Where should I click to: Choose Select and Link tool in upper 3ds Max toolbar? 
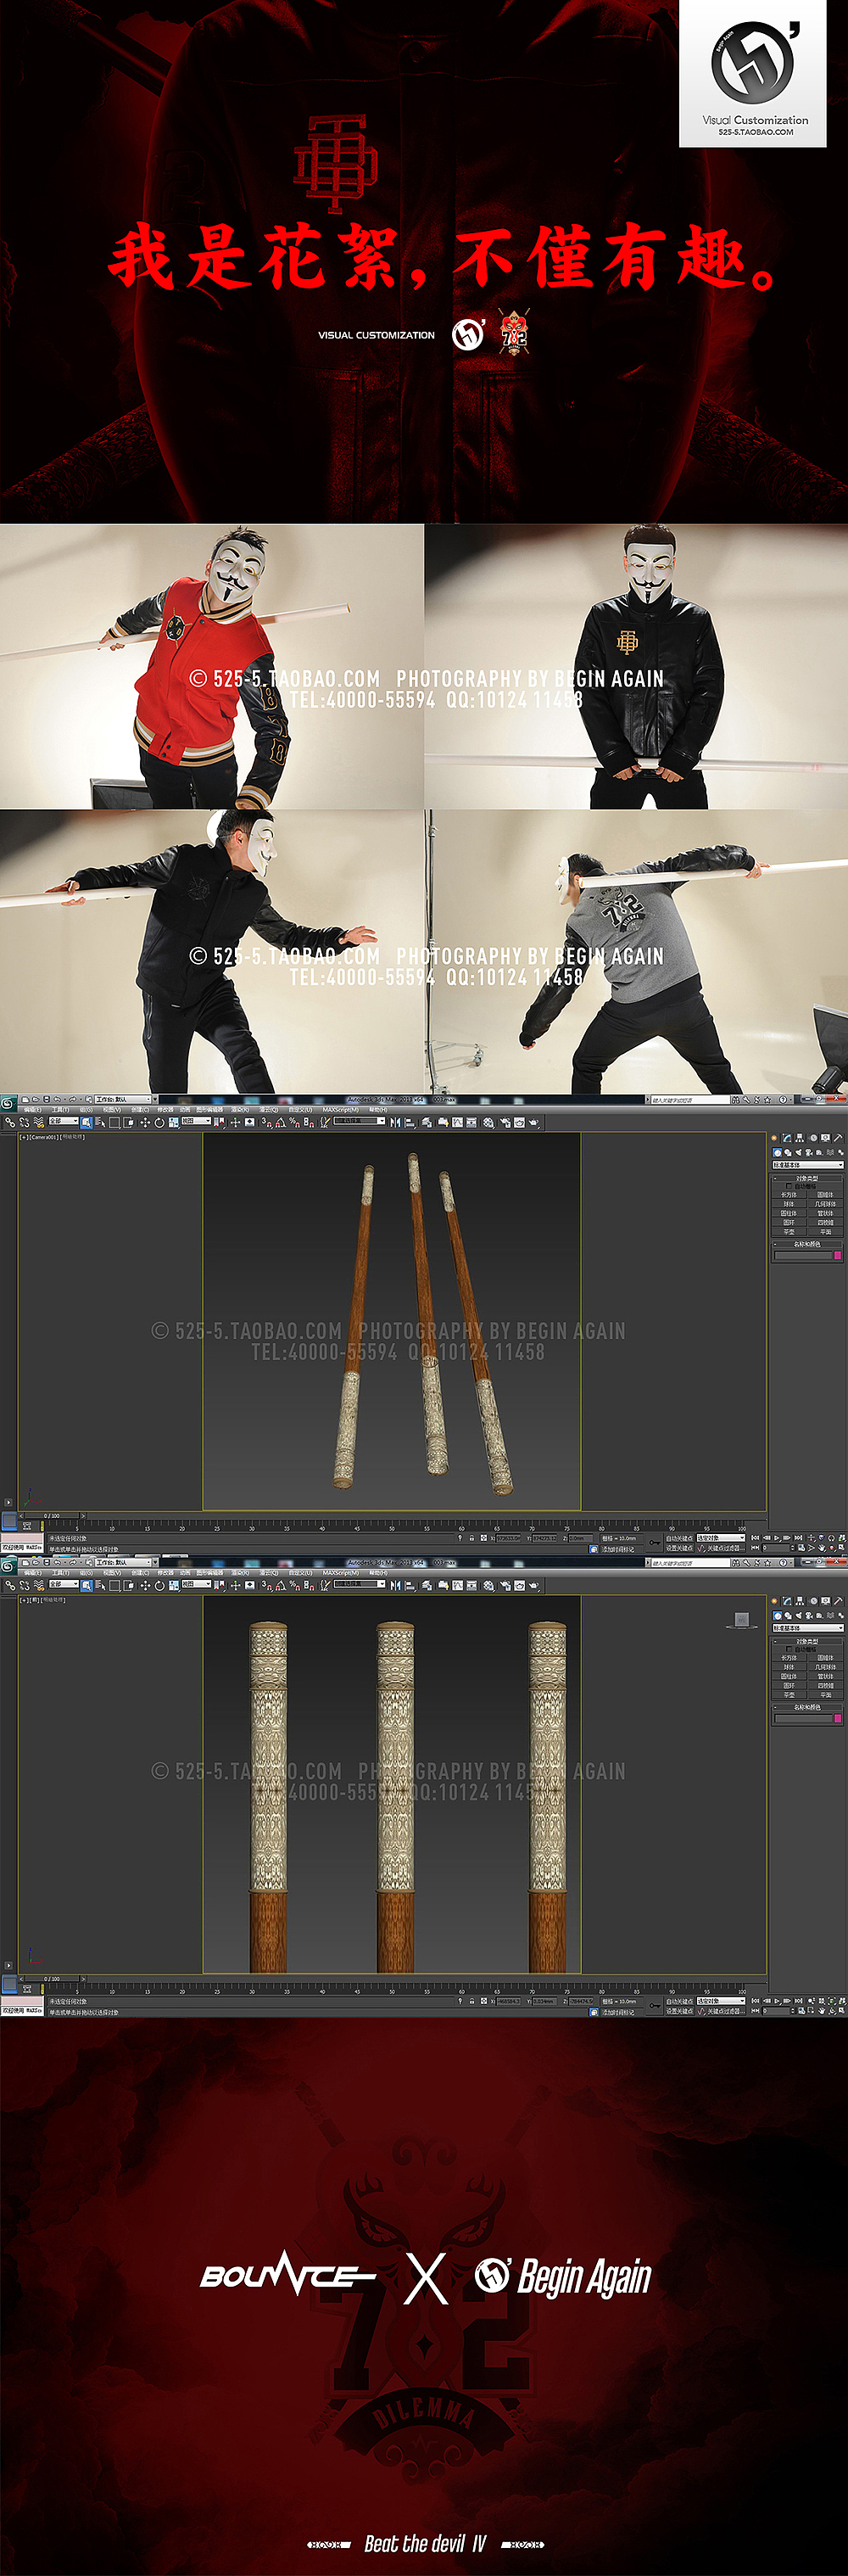9,1122
